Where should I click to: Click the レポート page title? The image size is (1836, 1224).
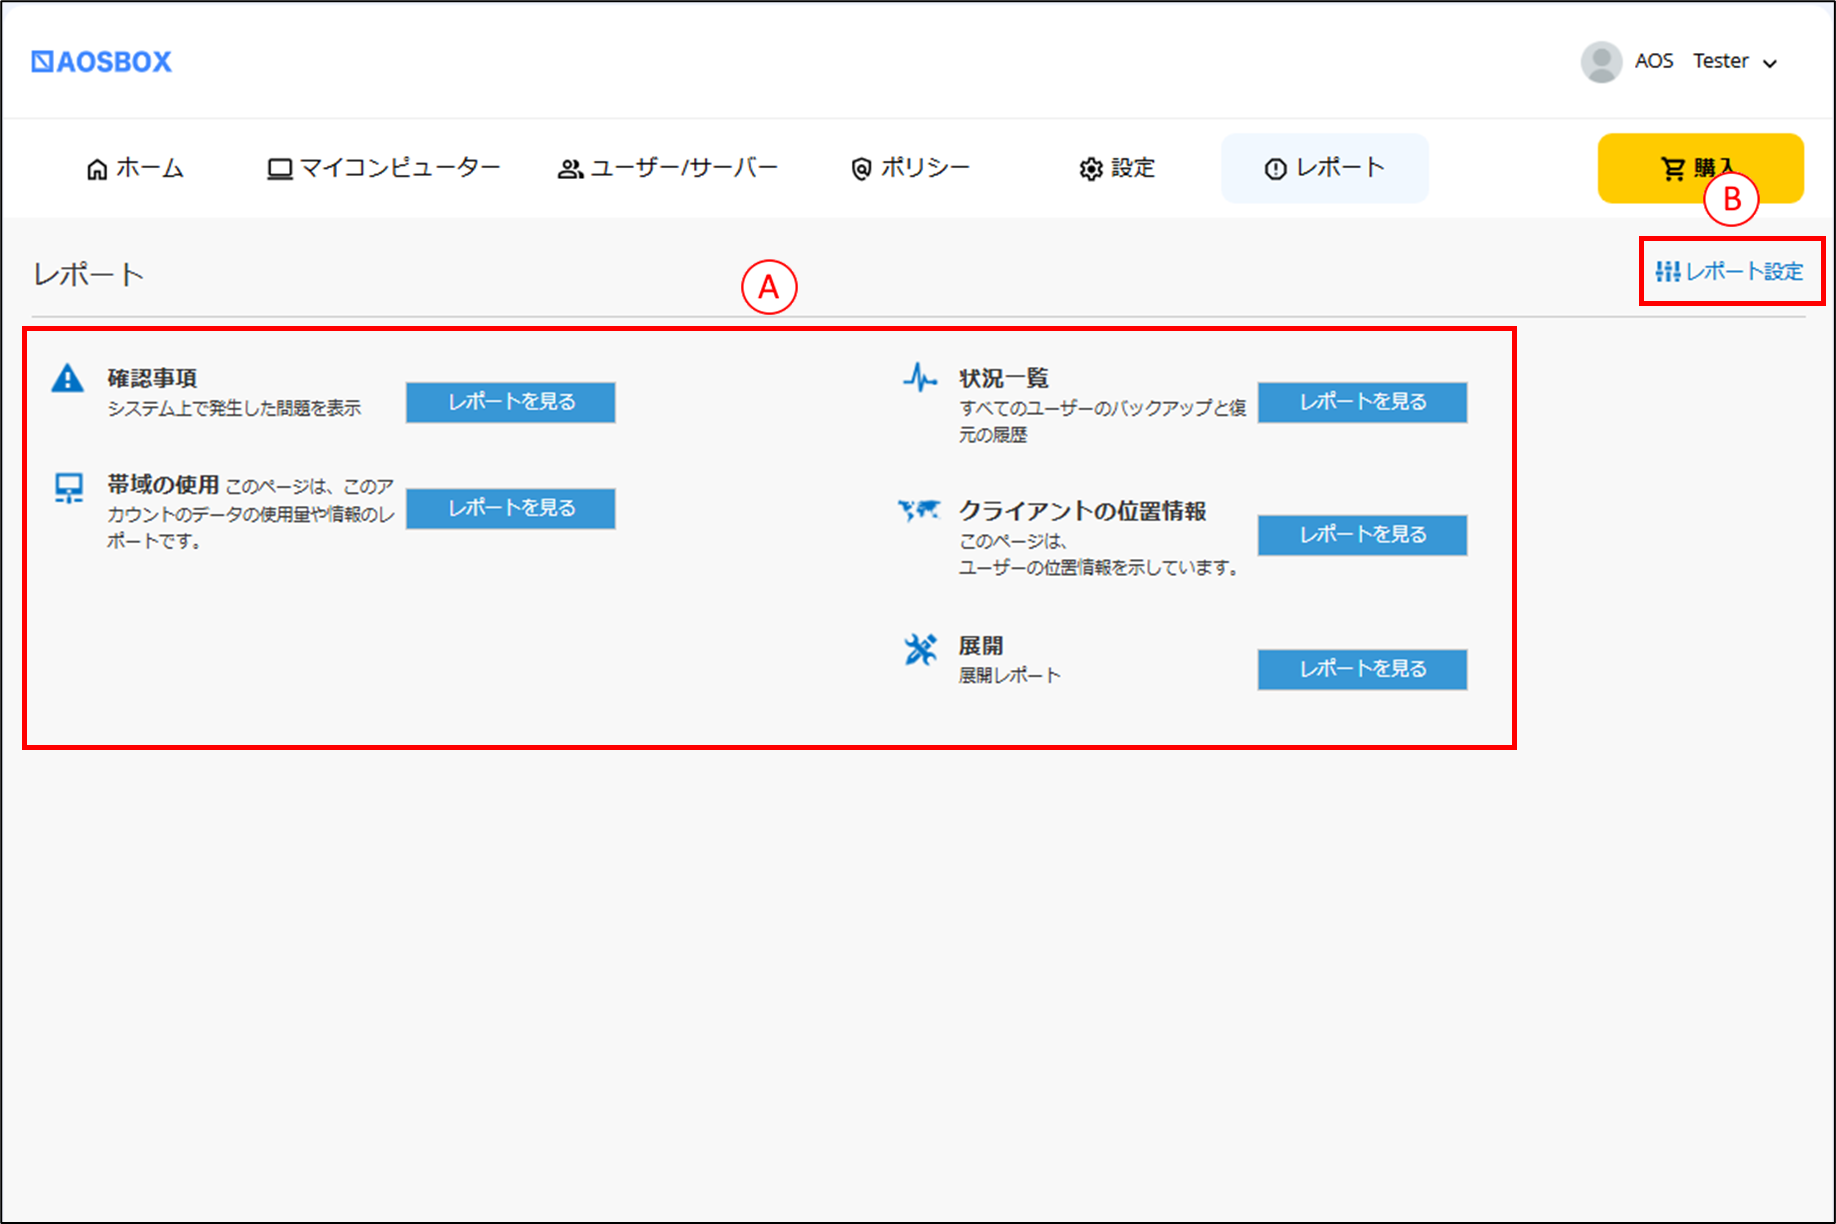89,275
